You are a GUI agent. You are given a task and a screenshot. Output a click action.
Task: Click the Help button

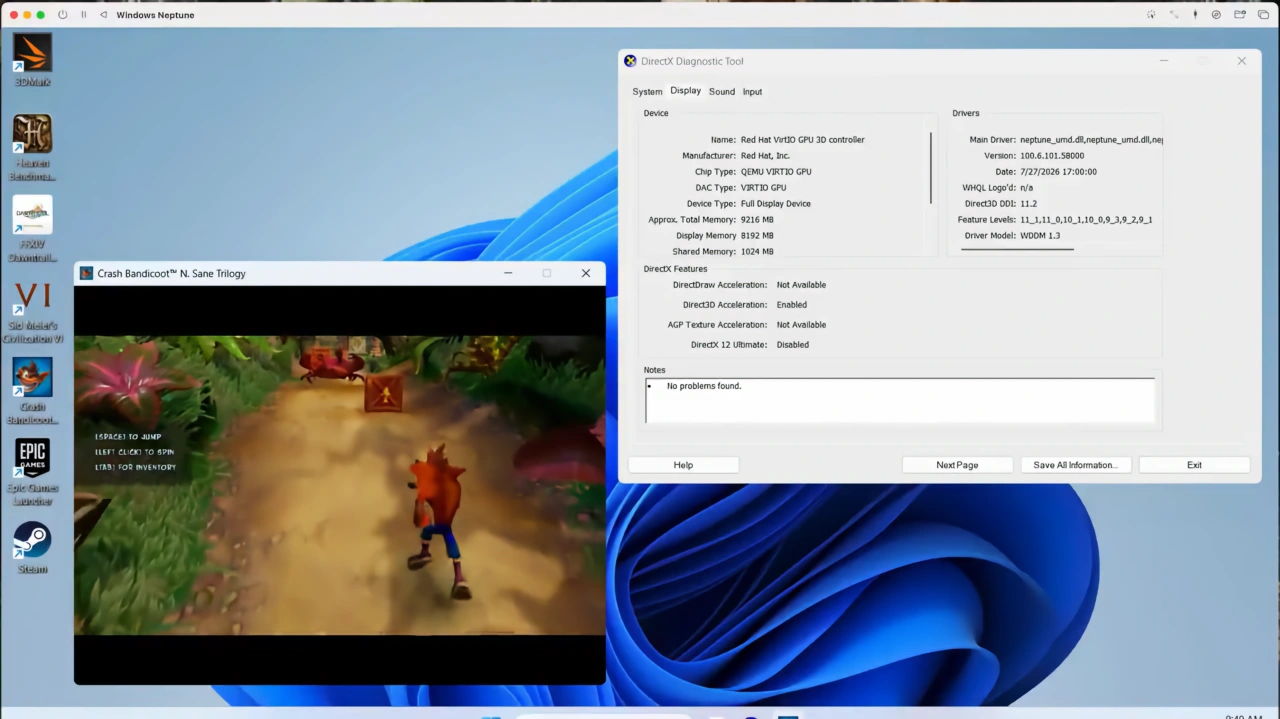click(x=683, y=465)
